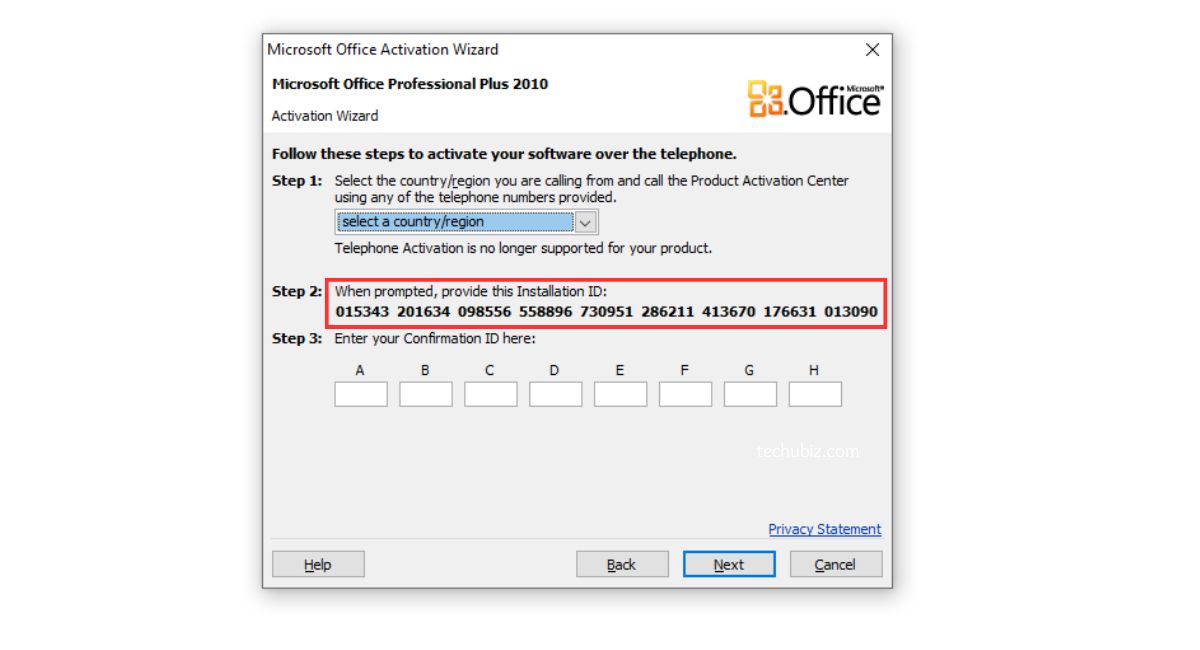Focus Confirmation ID field F

pos(686,394)
